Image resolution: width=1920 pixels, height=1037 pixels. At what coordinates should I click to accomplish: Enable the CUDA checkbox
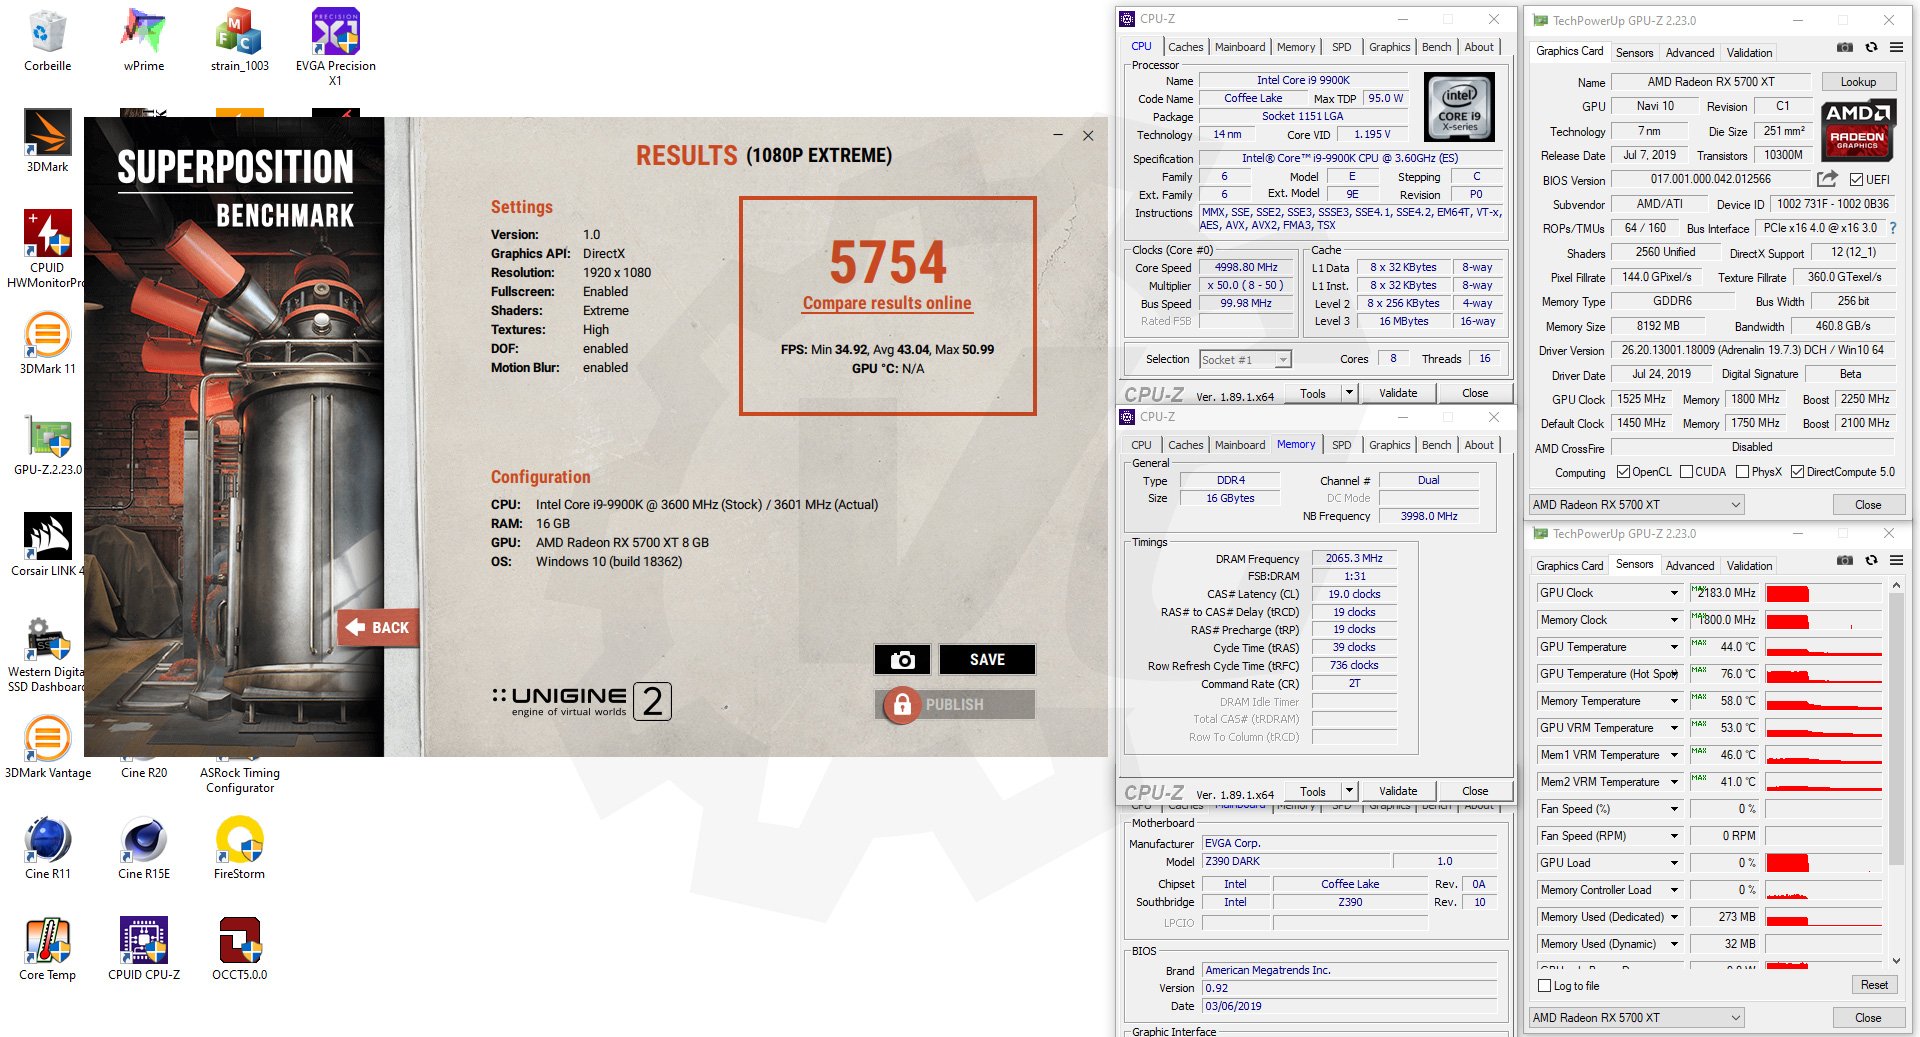[1687, 472]
